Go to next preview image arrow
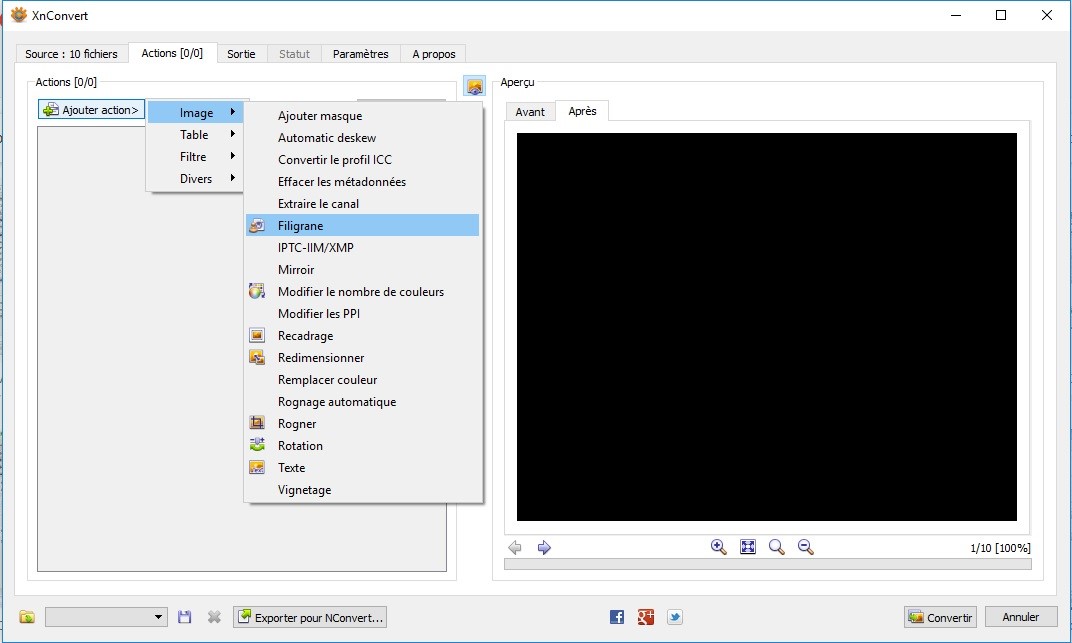This screenshot has width=1072, height=643. pos(544,547)
